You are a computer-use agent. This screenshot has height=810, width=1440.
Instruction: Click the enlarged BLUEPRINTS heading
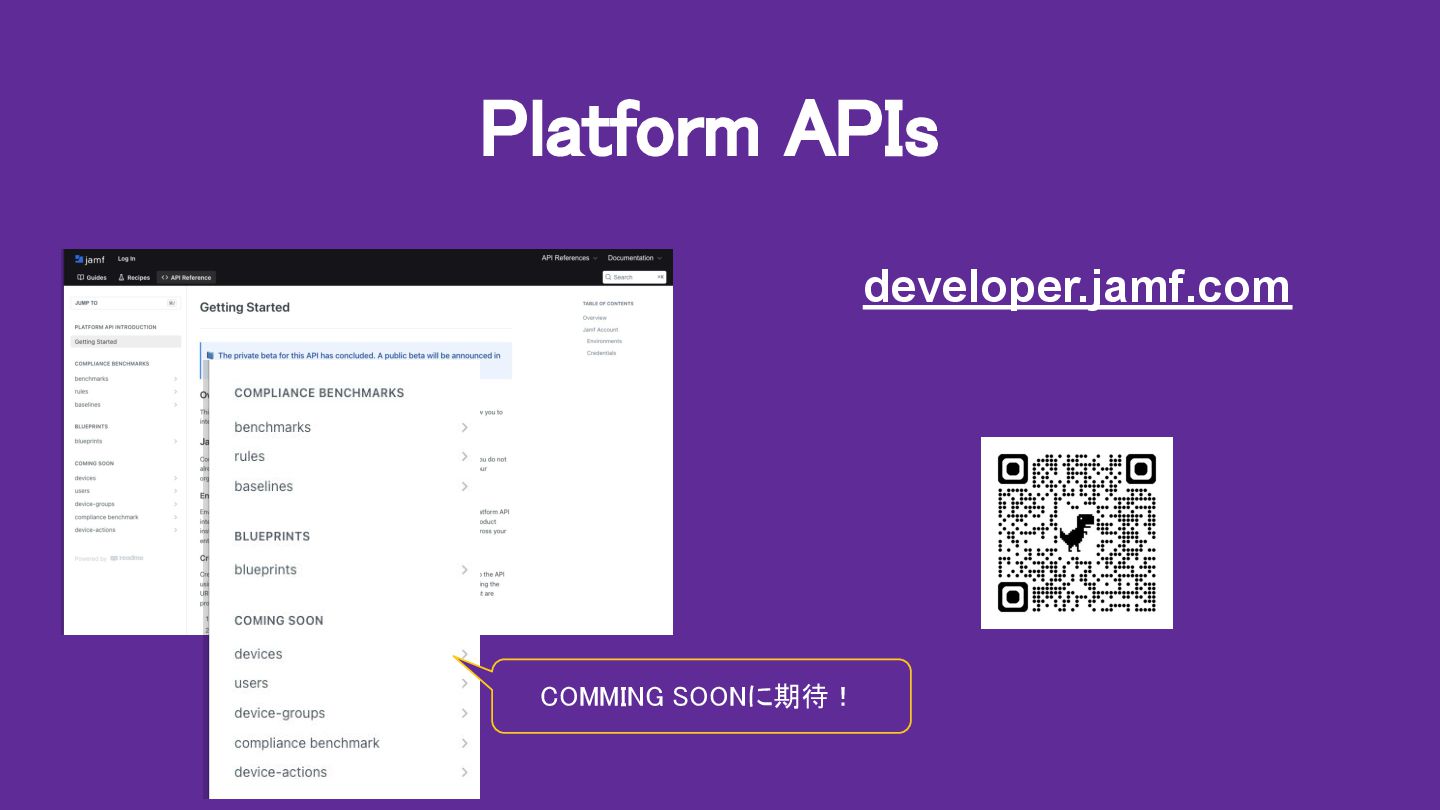coord(272,536)
